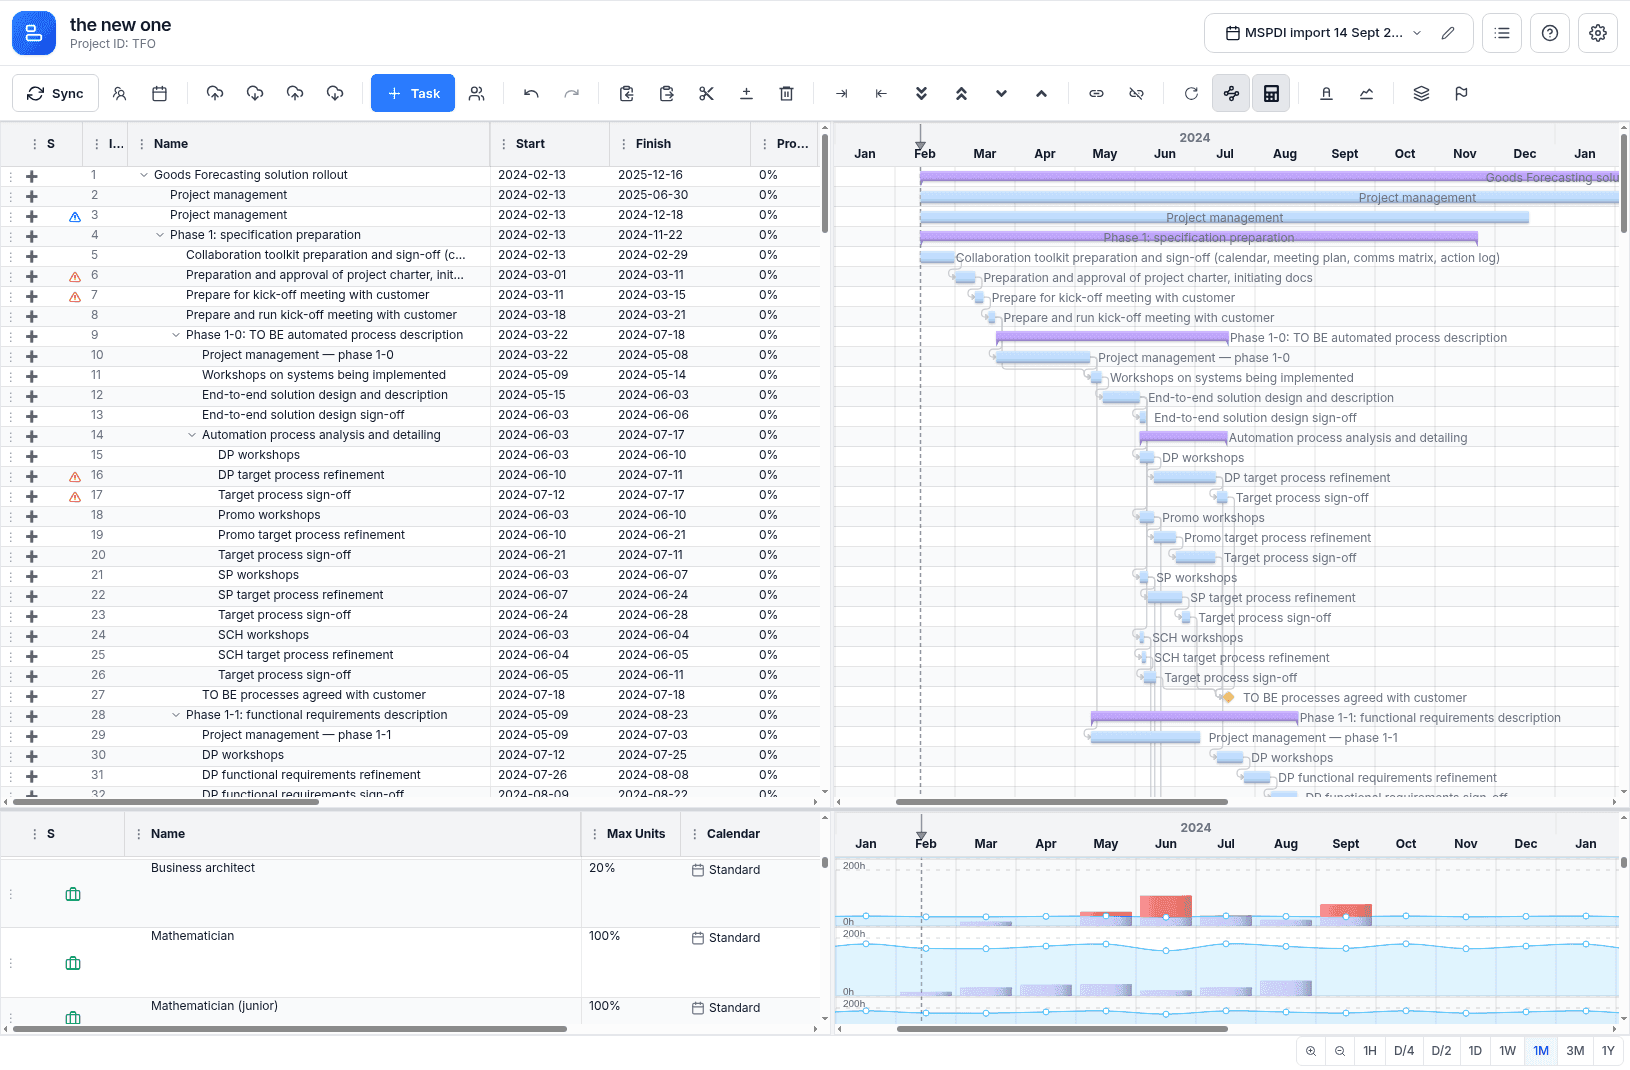Image resolution: width=1630 pixels, height=1070 pixels.
Task: Collapse all tasks with double-up chevrons
Action: tap(961, 93)
